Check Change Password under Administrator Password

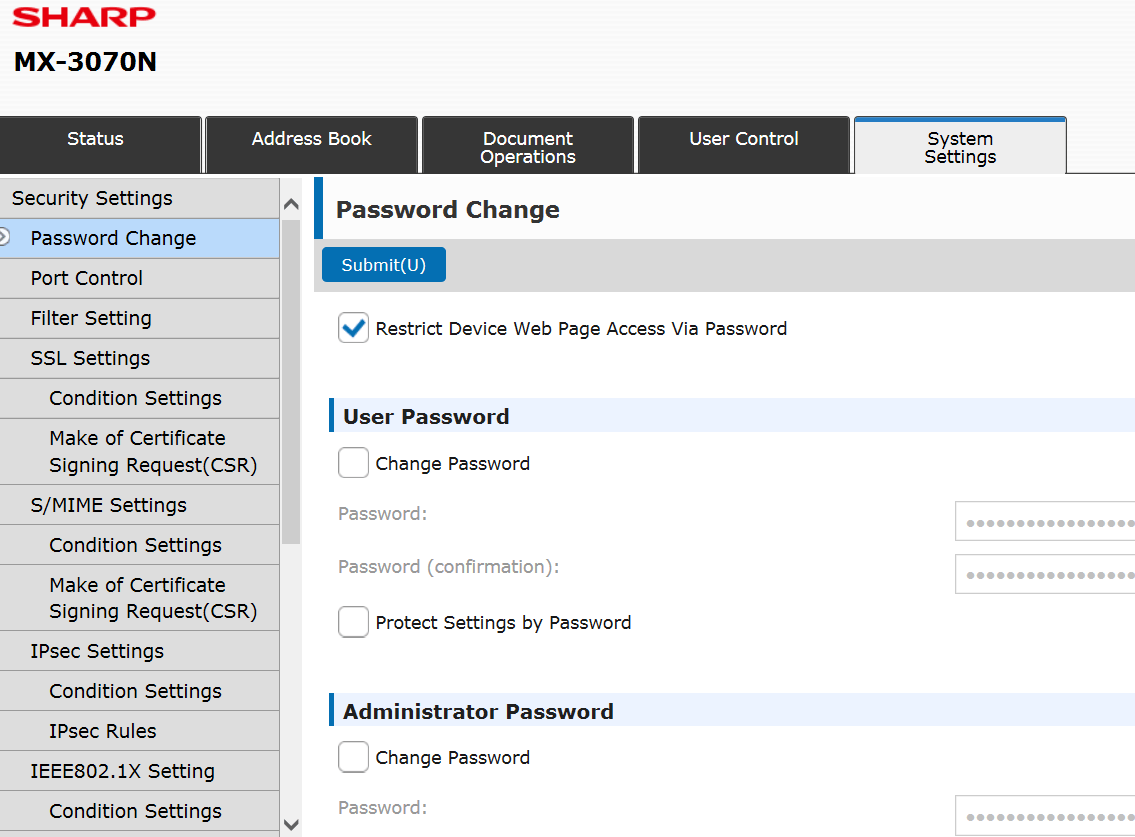click(x=353, y=757)
